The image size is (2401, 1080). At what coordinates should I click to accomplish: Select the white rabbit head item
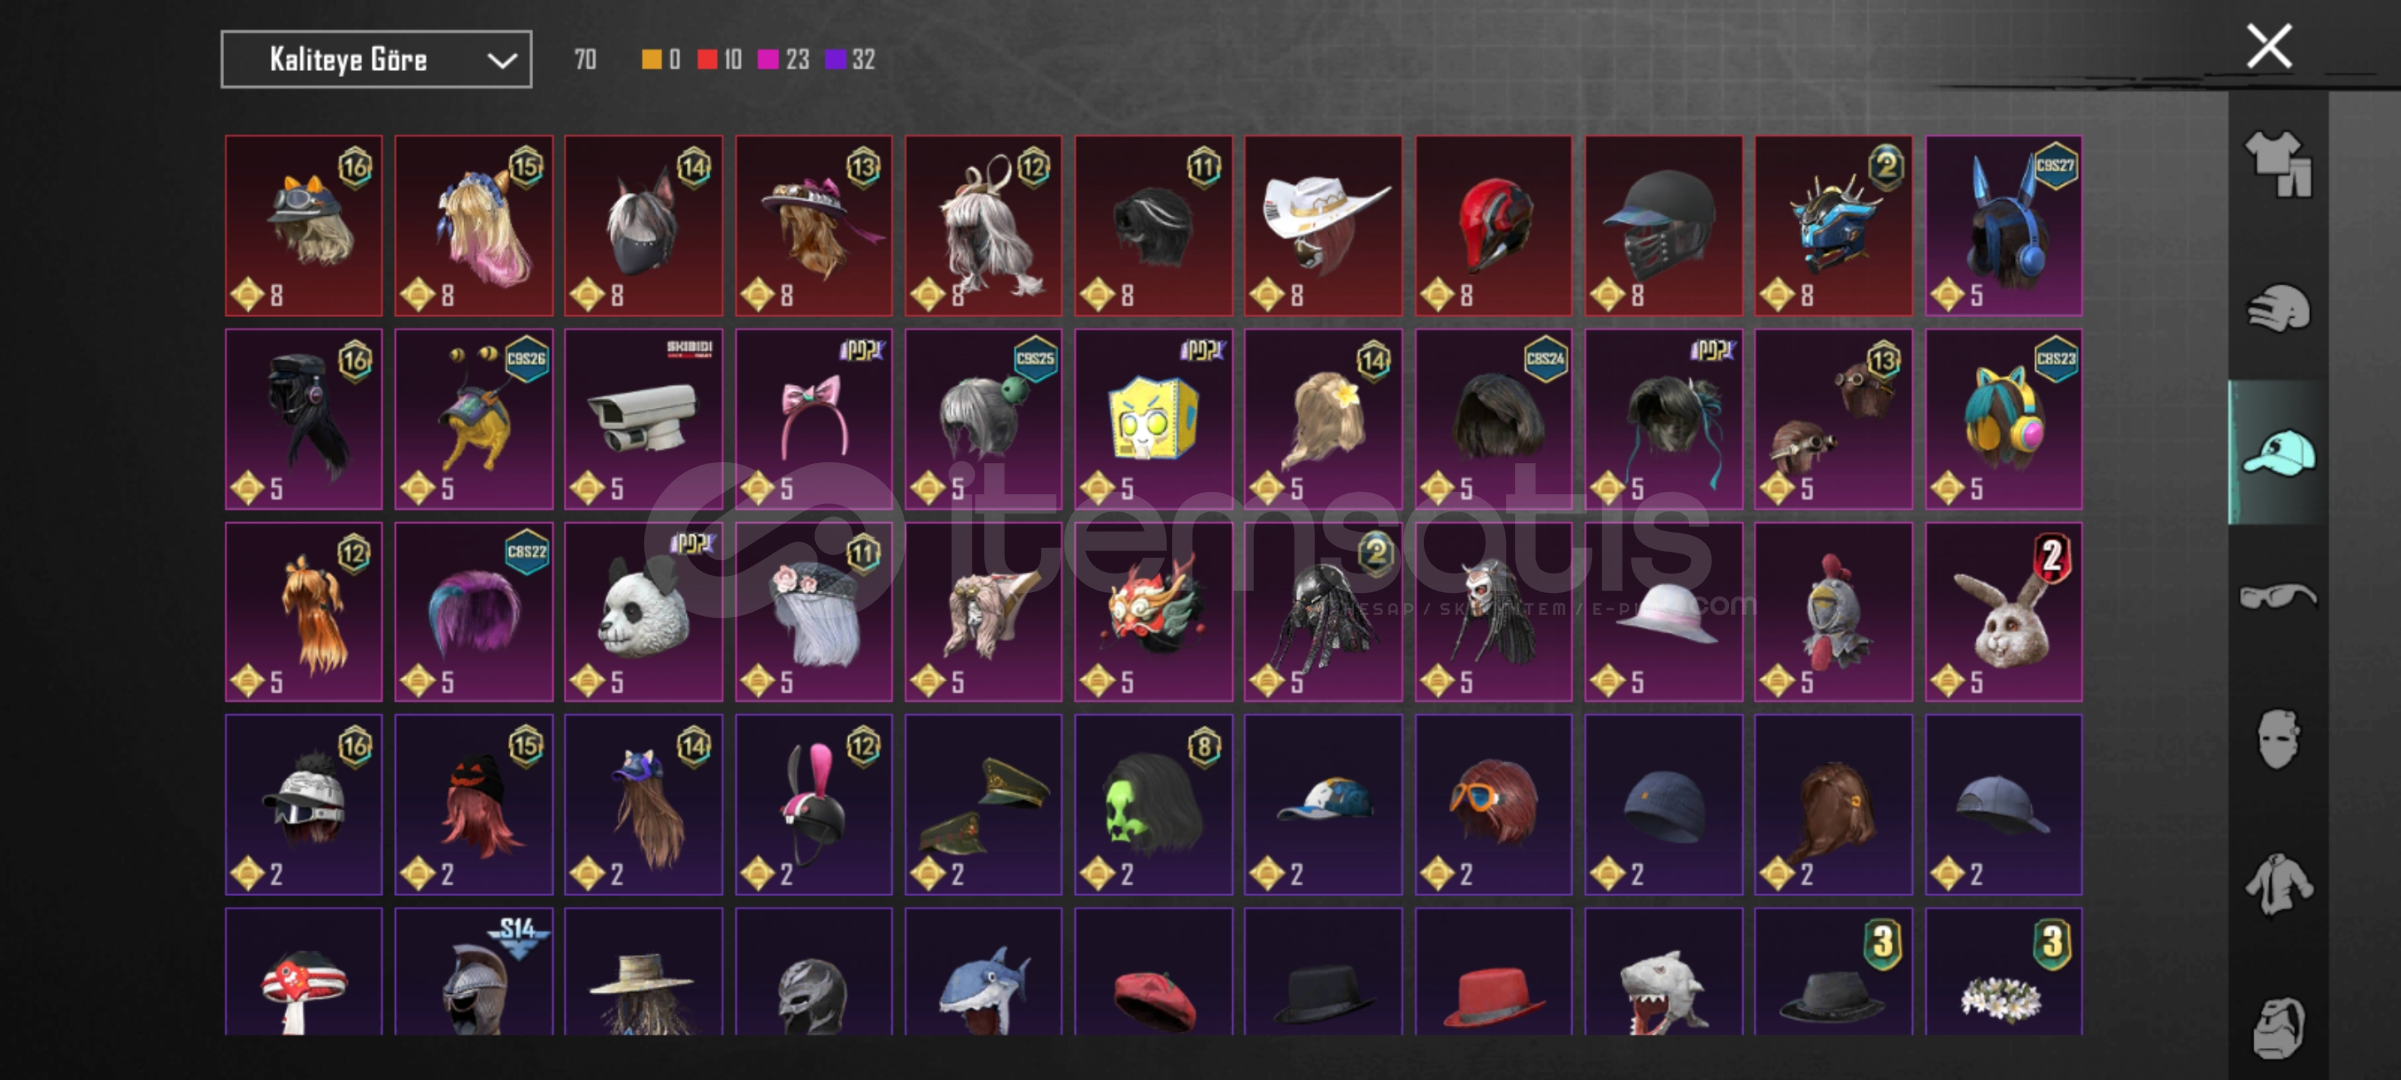2004,612
